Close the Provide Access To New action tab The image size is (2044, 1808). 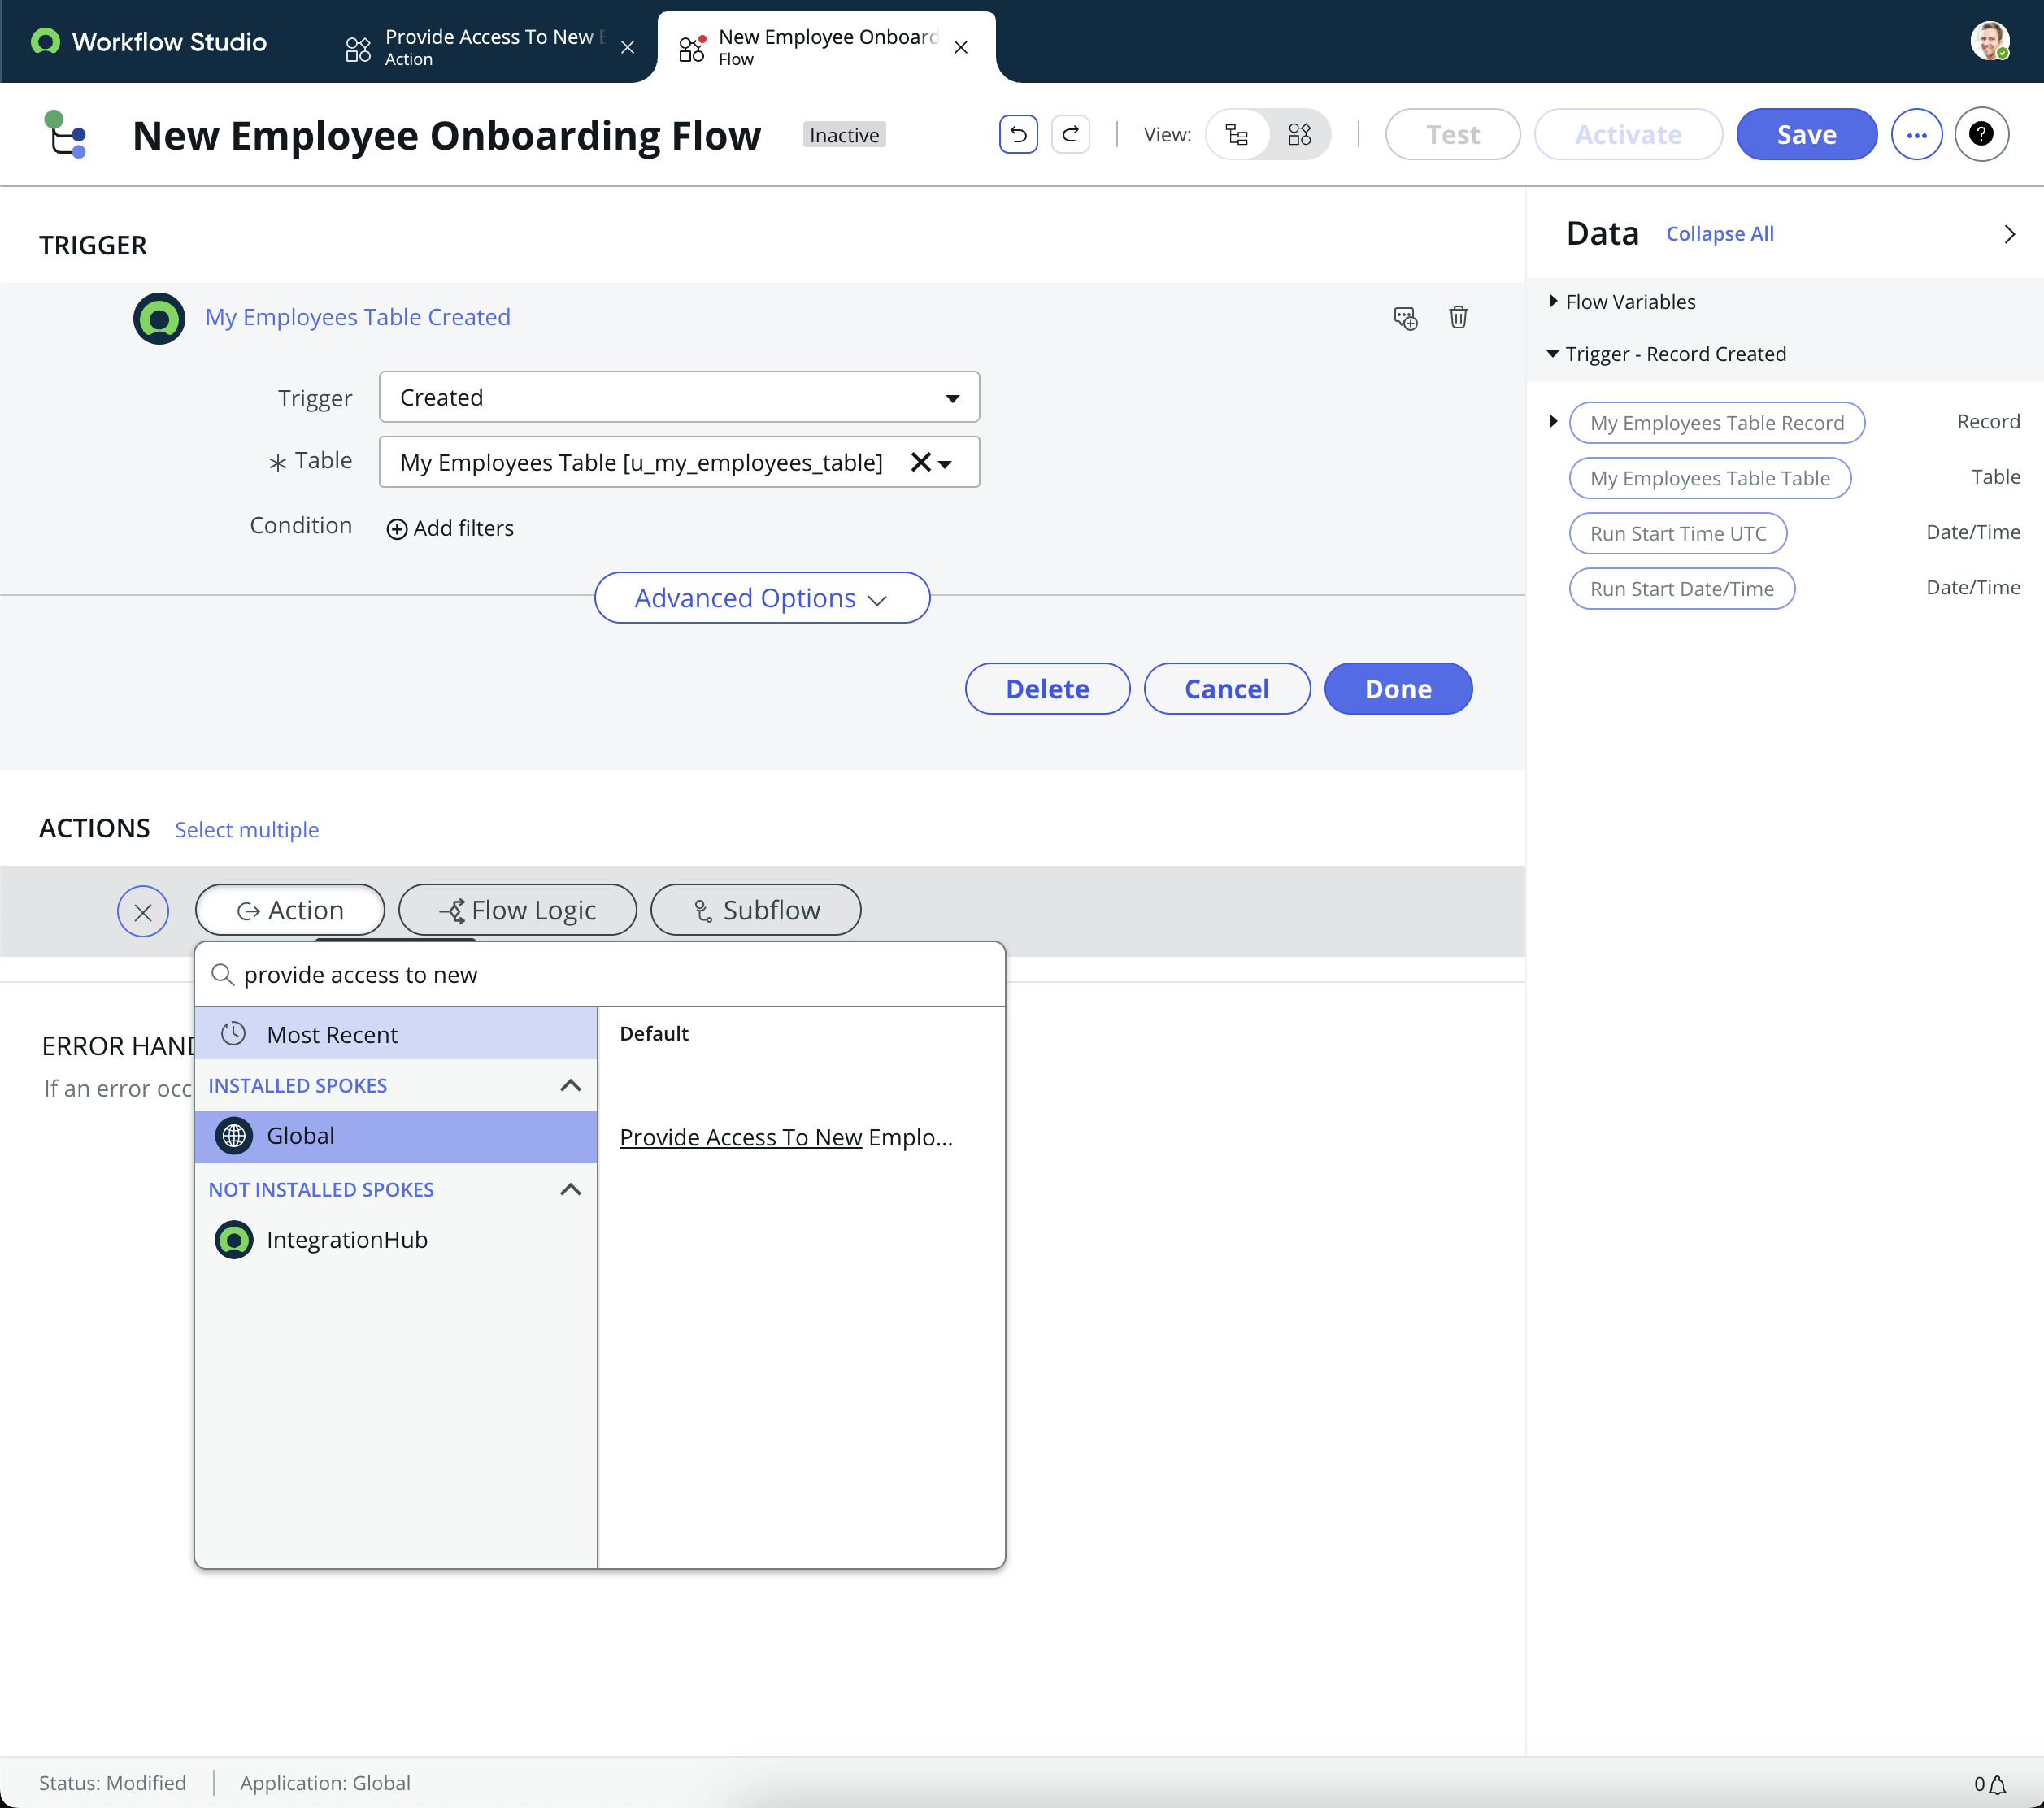(x=627, y=47)
